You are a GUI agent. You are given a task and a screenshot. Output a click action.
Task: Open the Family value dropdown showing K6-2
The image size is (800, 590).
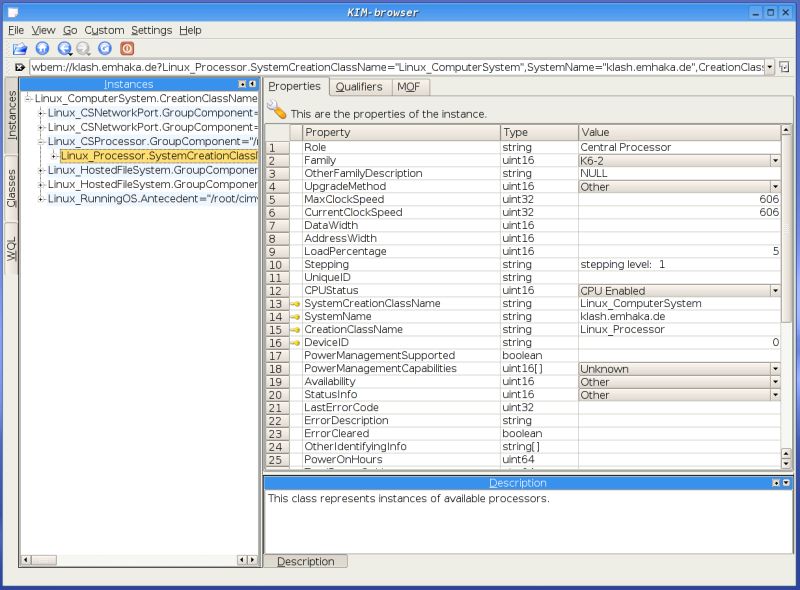(778, 160)
